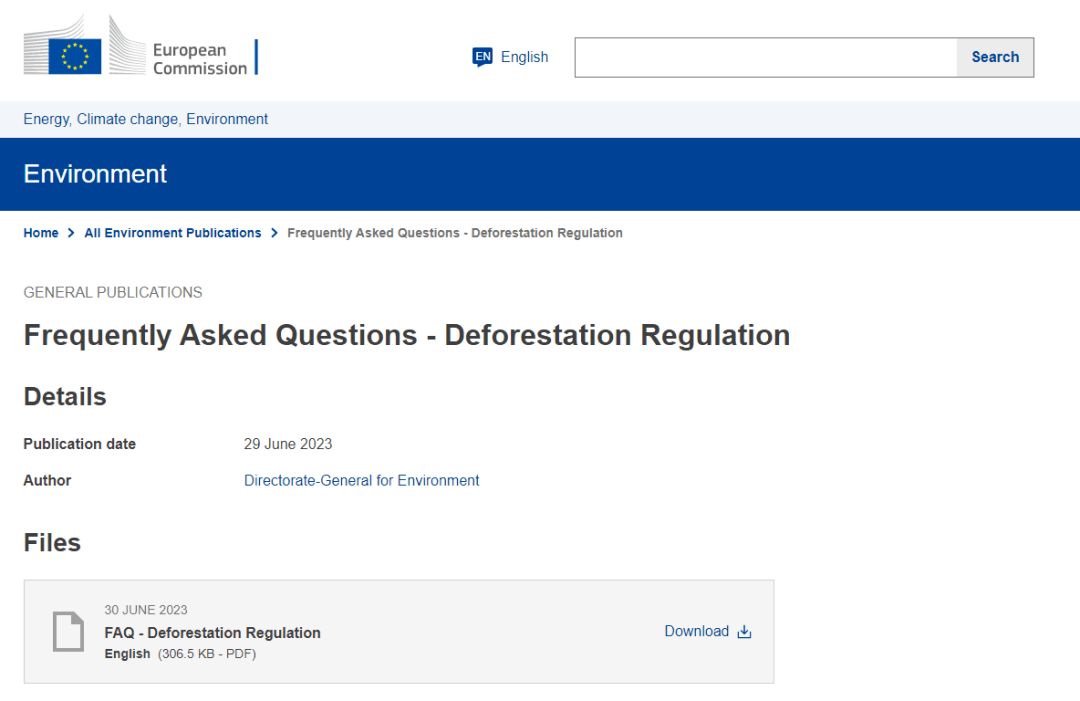This screenshot has width=1080, height=701.
Task: Click the document file icon
Action: 68,631
